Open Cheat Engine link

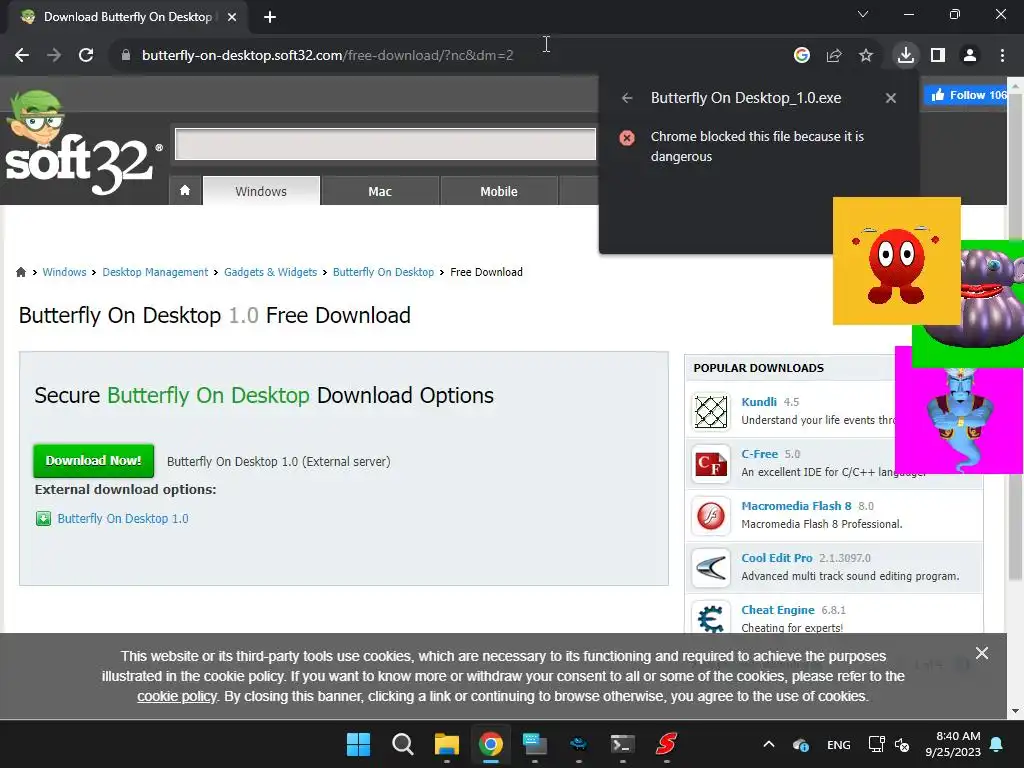pyautogui.click(x=778, y=610)
